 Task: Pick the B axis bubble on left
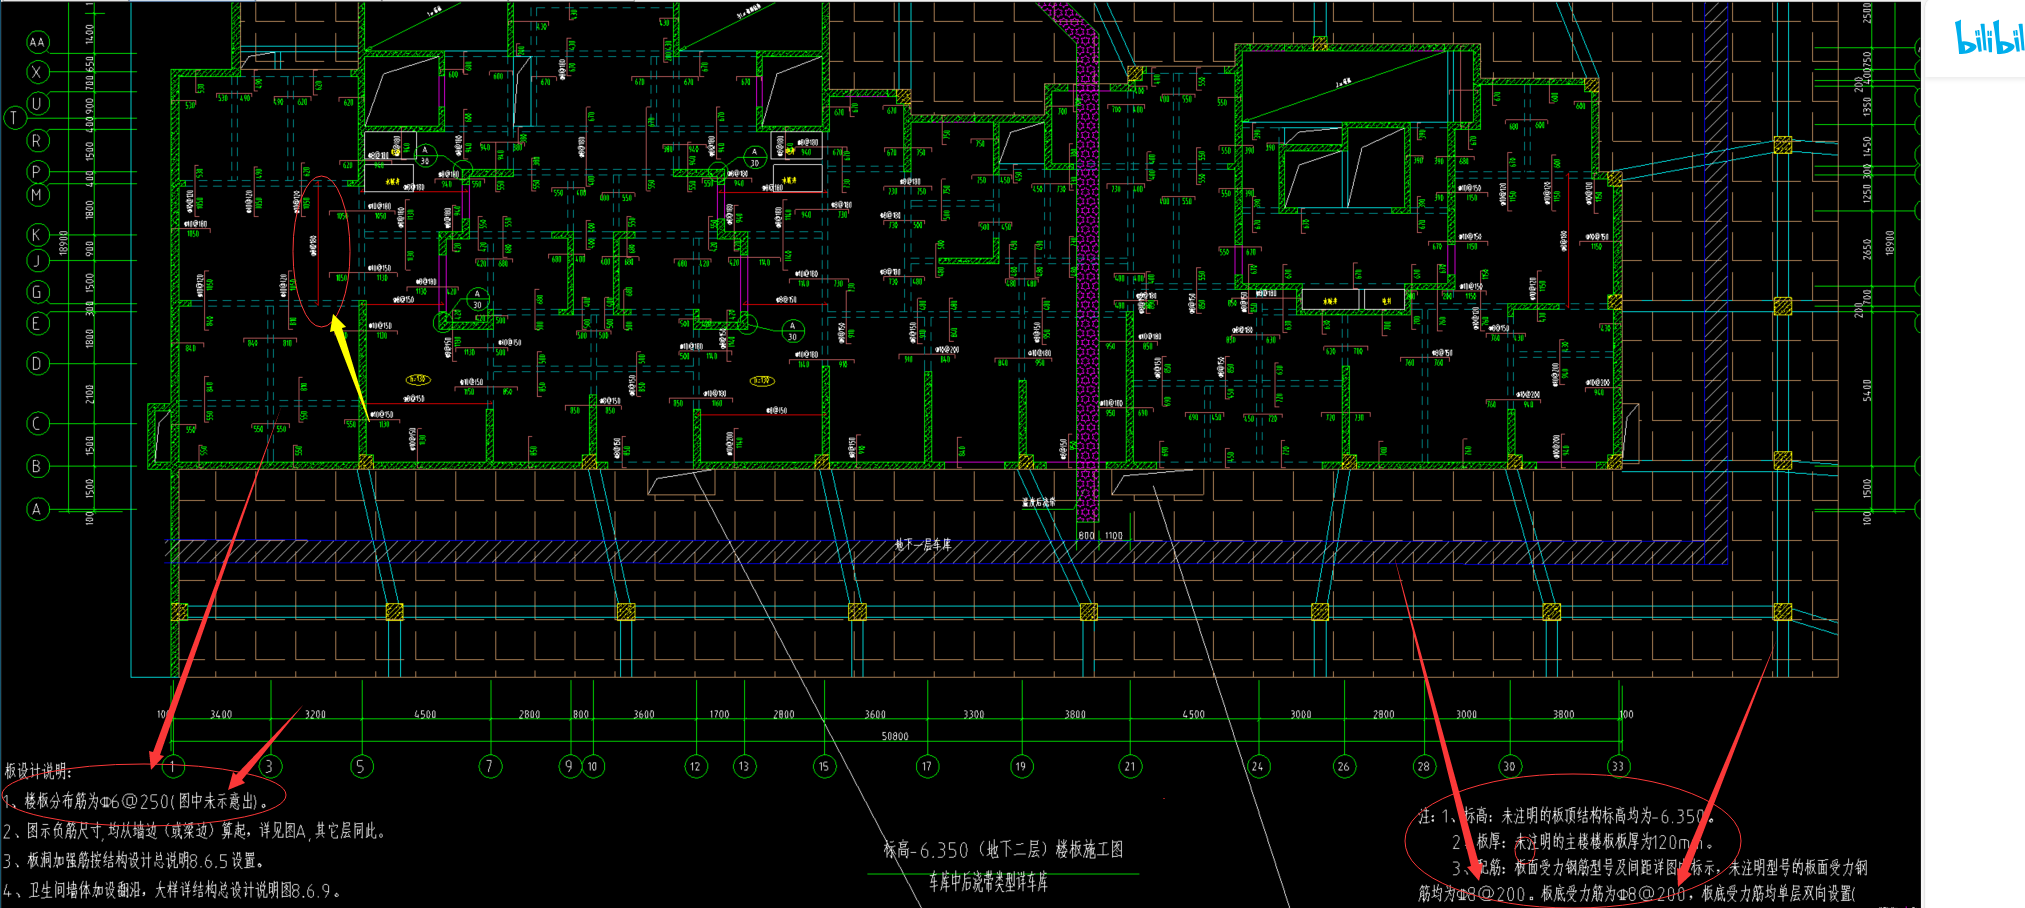tap(37, 466)
